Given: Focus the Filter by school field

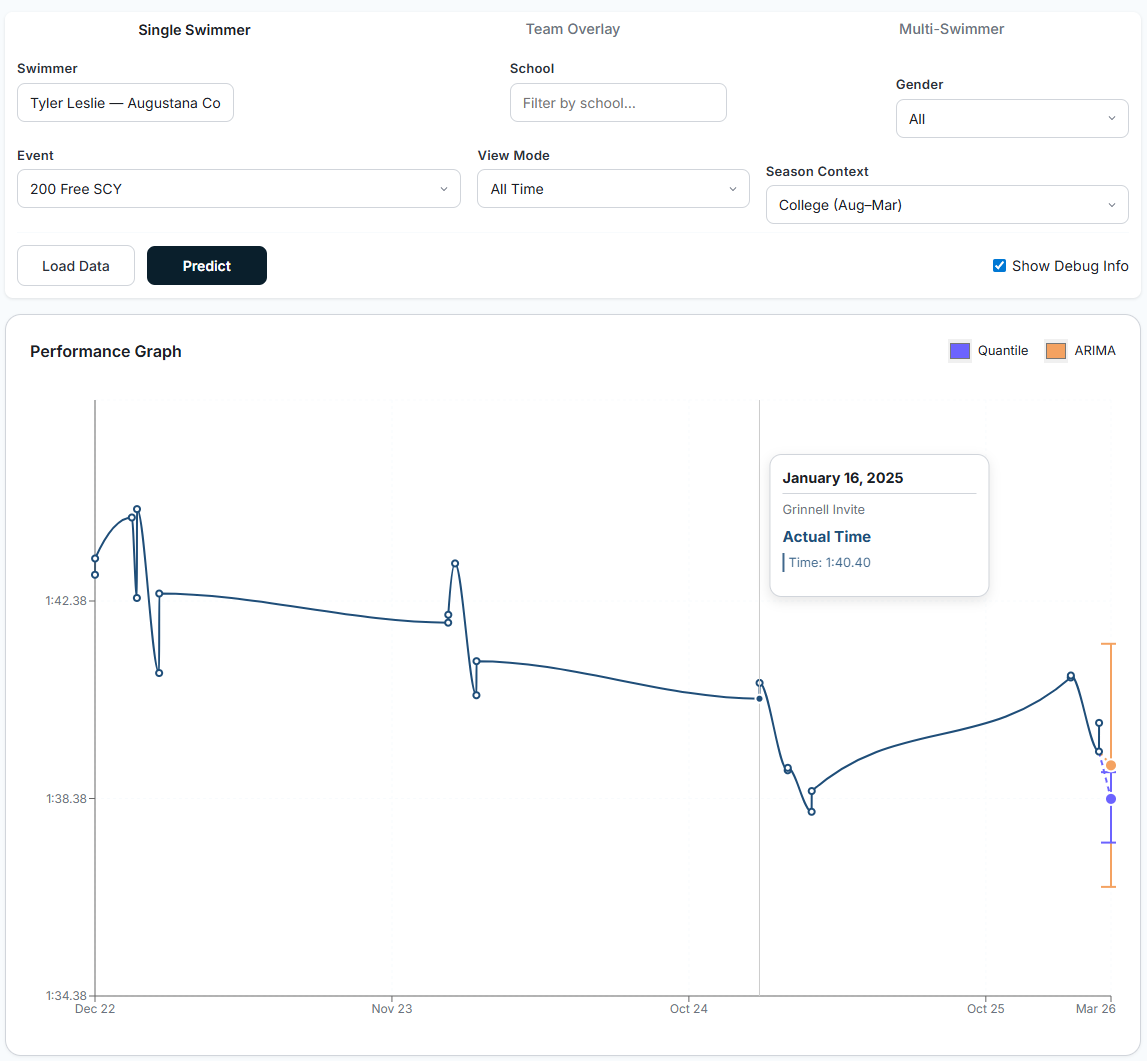Looking at the screenshot, I should pos(618,103).
